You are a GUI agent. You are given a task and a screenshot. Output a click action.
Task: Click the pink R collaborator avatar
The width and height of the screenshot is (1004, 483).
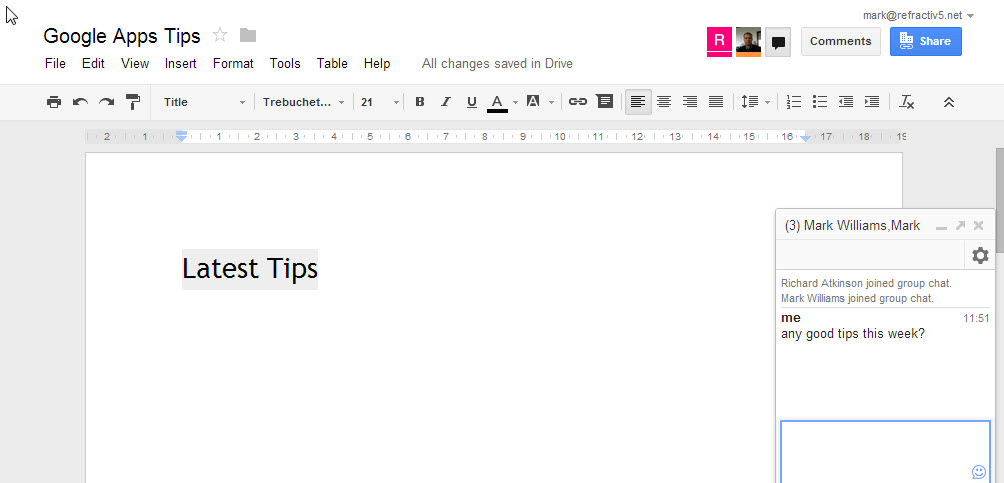pyautogui.click(x=719, y=42)
